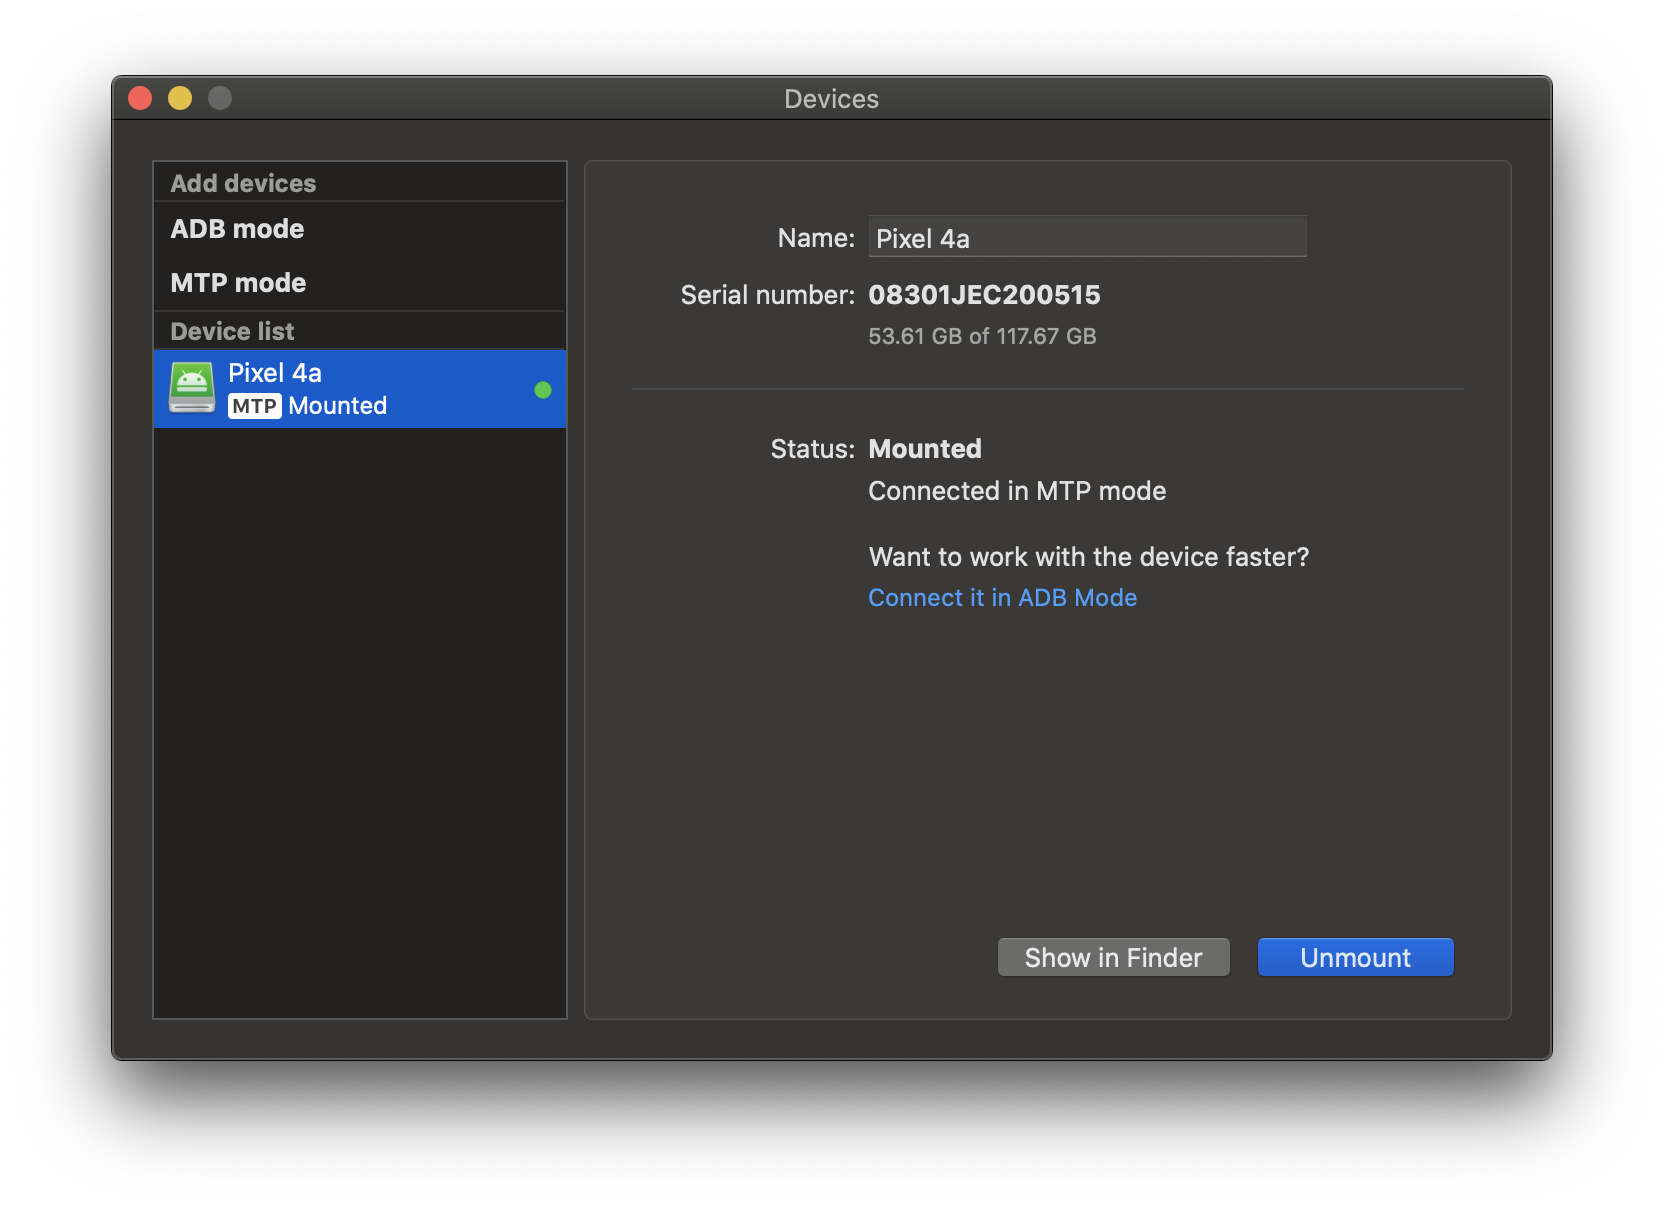Viewport: 1664px width, 1208px height.
Task: Click the serial number 08301JEC200515
Action: tap(984, 295)
